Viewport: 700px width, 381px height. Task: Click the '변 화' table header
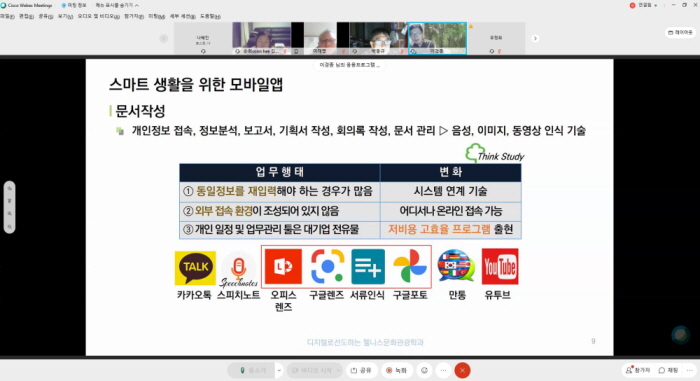tap(450, 172)
